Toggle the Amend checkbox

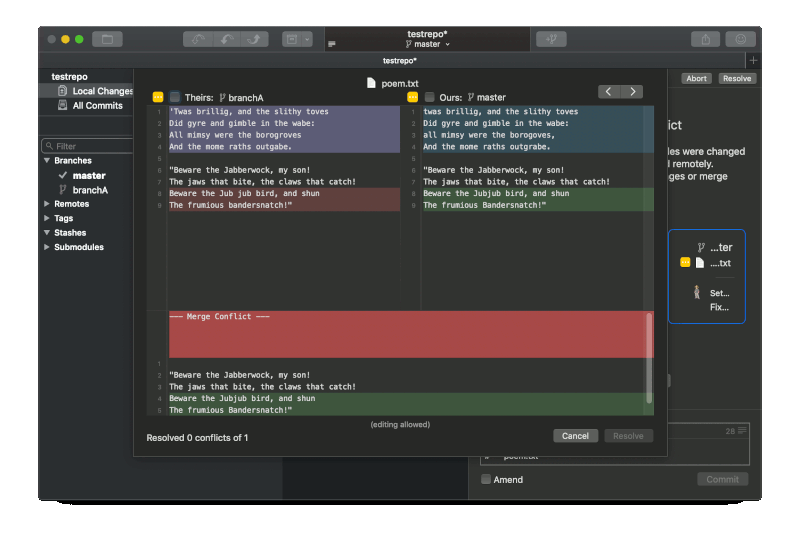(x=486, y=479)
